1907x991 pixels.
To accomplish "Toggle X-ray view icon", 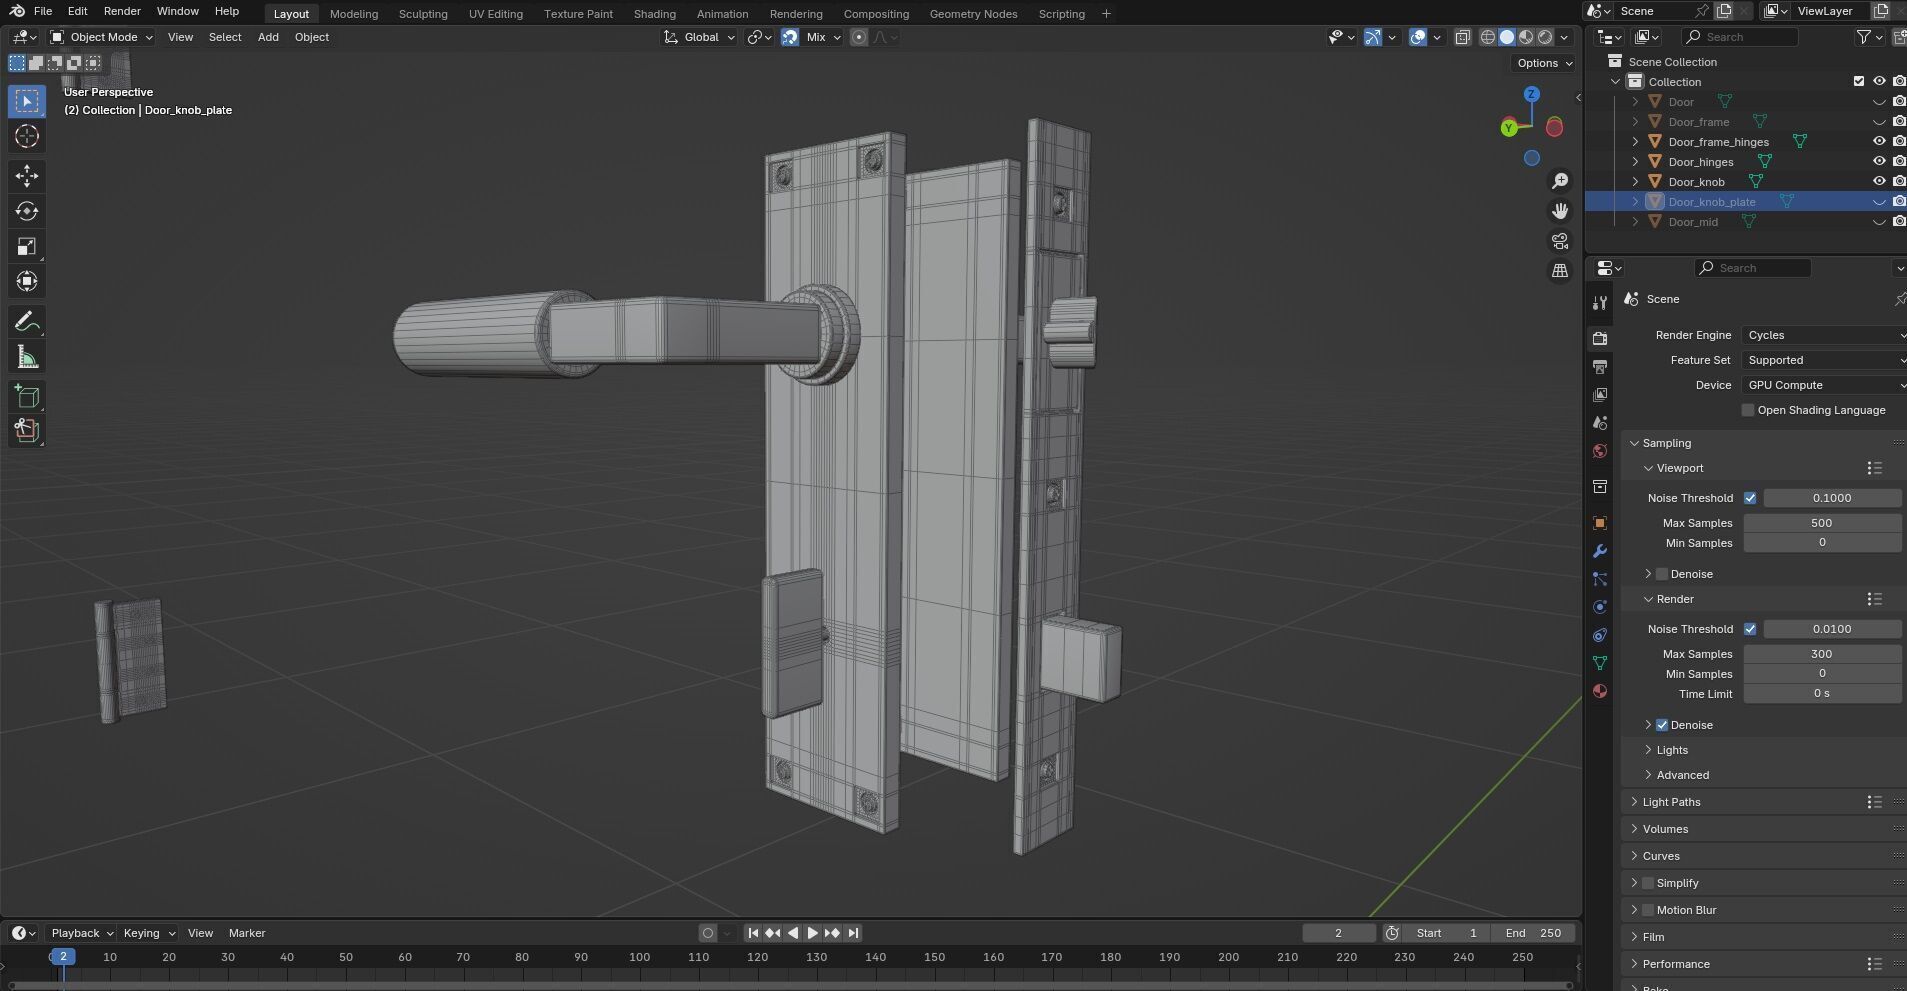I will coord(1462,37).
